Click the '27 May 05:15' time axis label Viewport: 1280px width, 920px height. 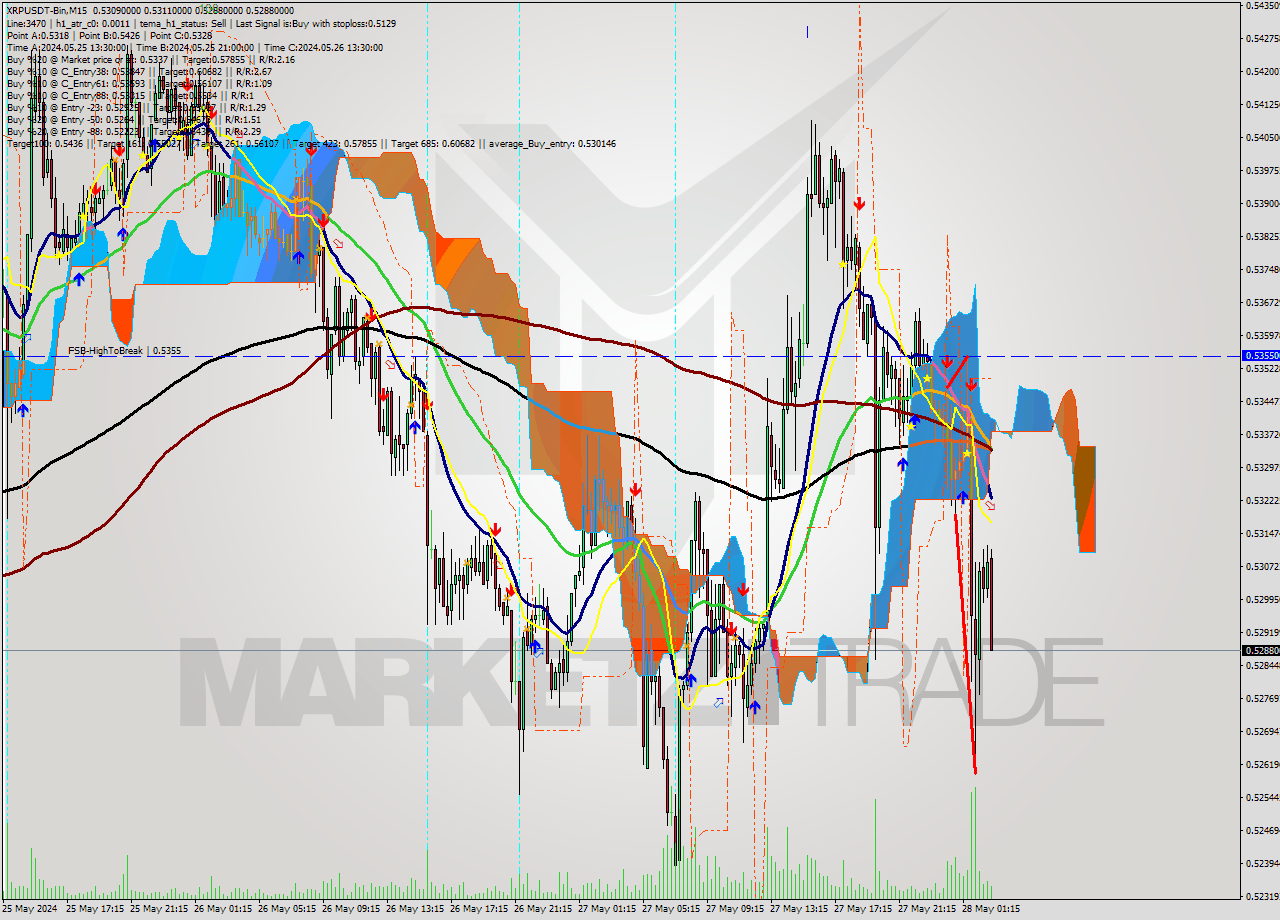click(671, 909)
